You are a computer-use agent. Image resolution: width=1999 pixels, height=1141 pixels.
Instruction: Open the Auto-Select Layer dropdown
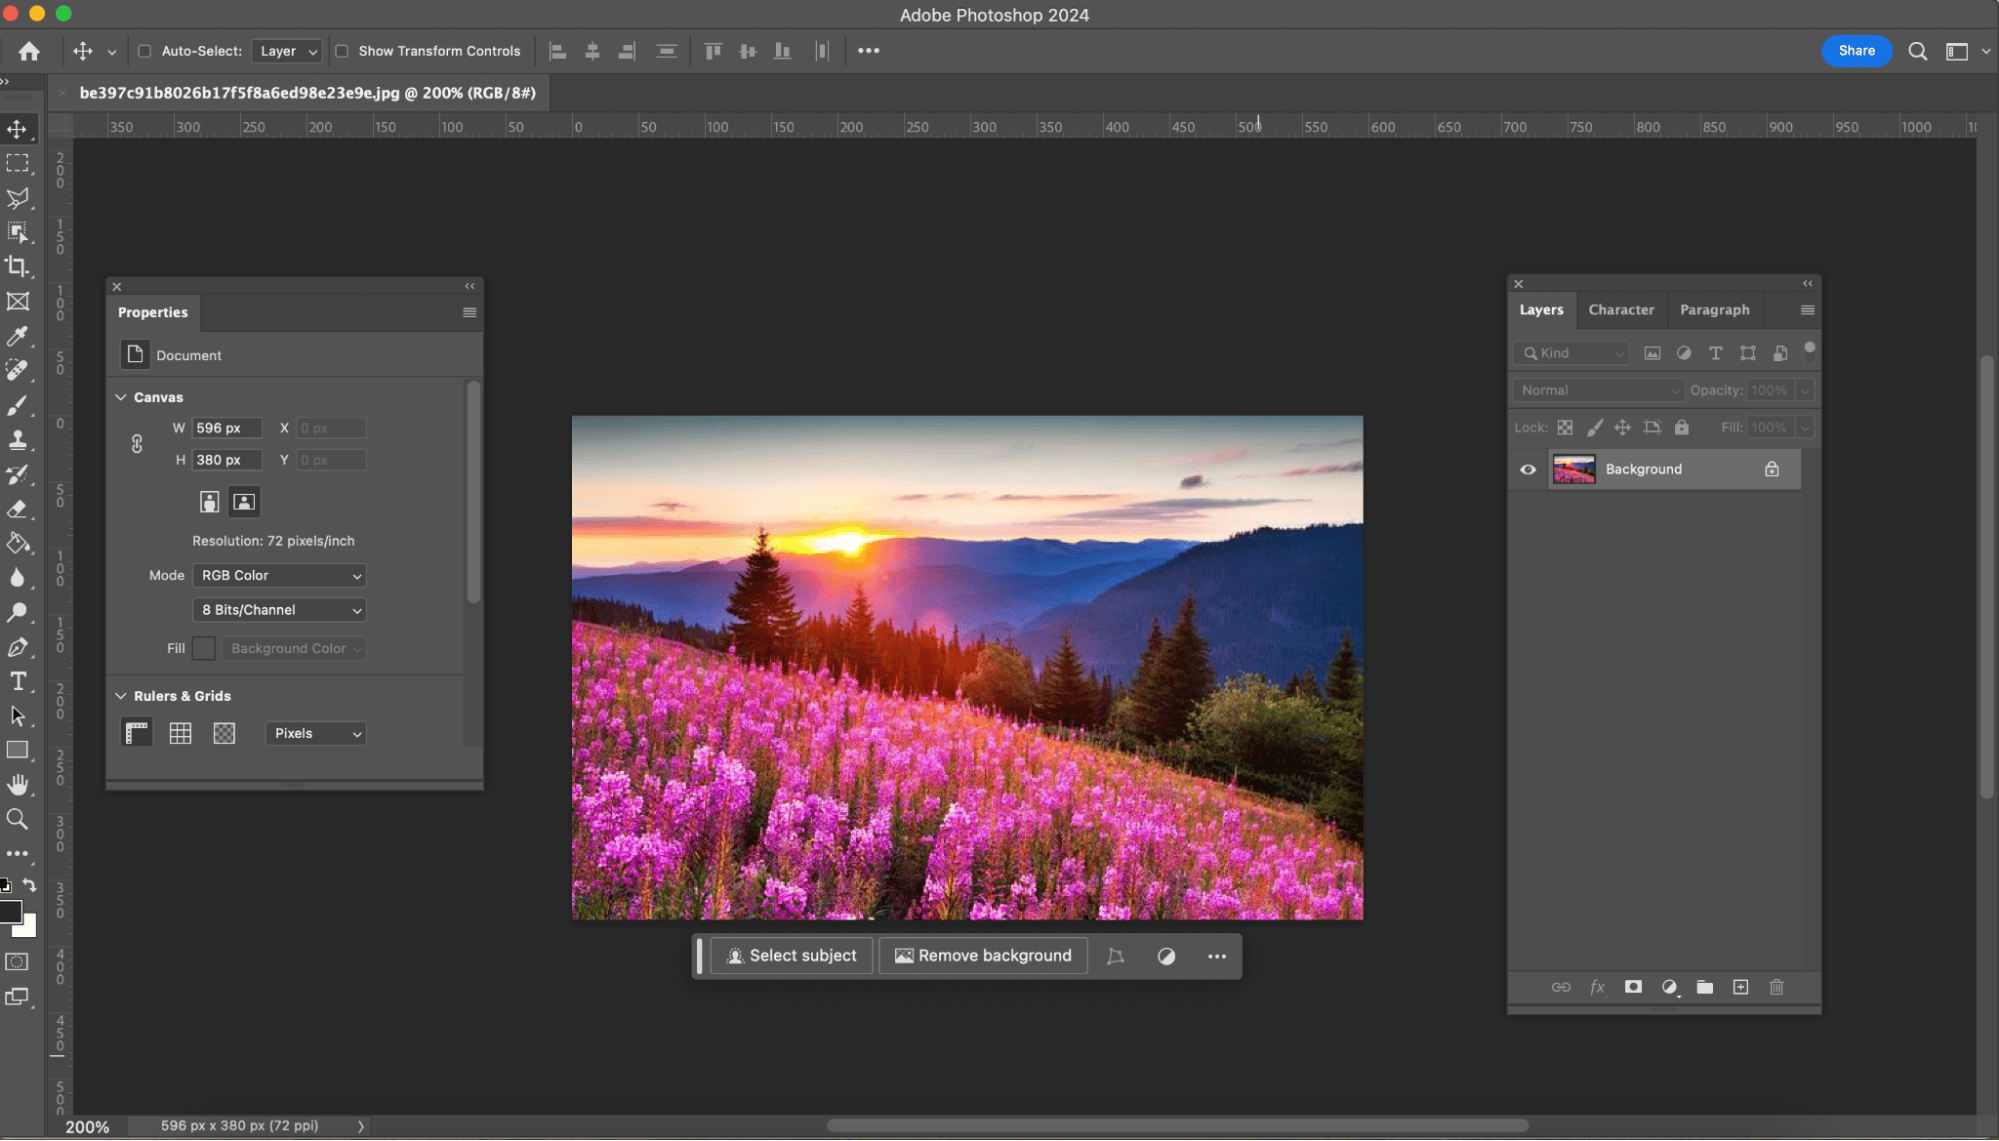287,51
